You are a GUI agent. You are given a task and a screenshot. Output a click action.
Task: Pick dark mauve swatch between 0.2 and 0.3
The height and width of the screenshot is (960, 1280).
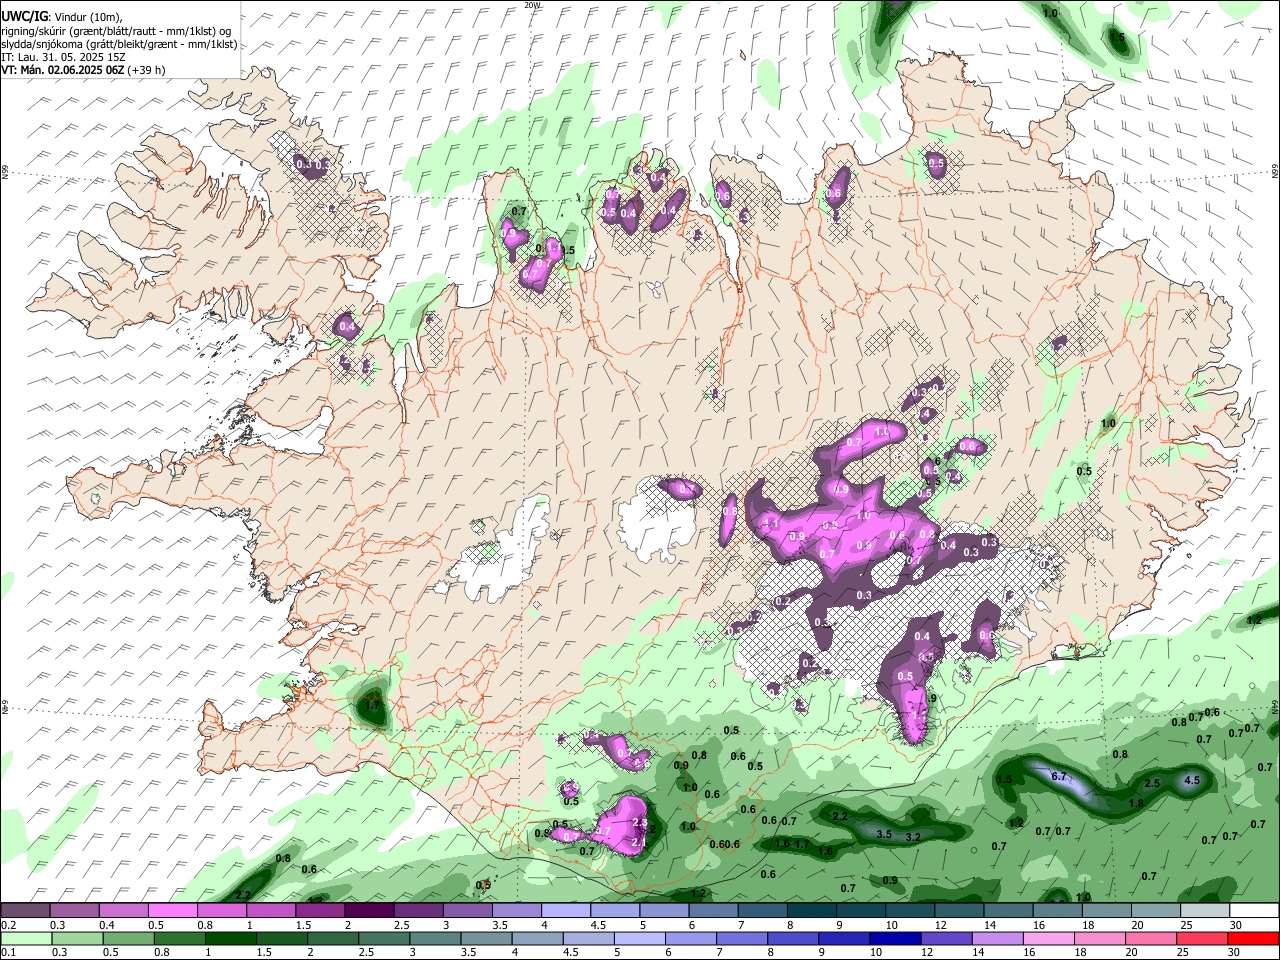25,911
